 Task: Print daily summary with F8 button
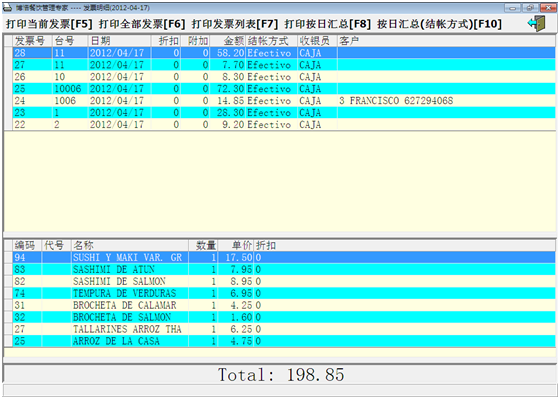(328, 24)
